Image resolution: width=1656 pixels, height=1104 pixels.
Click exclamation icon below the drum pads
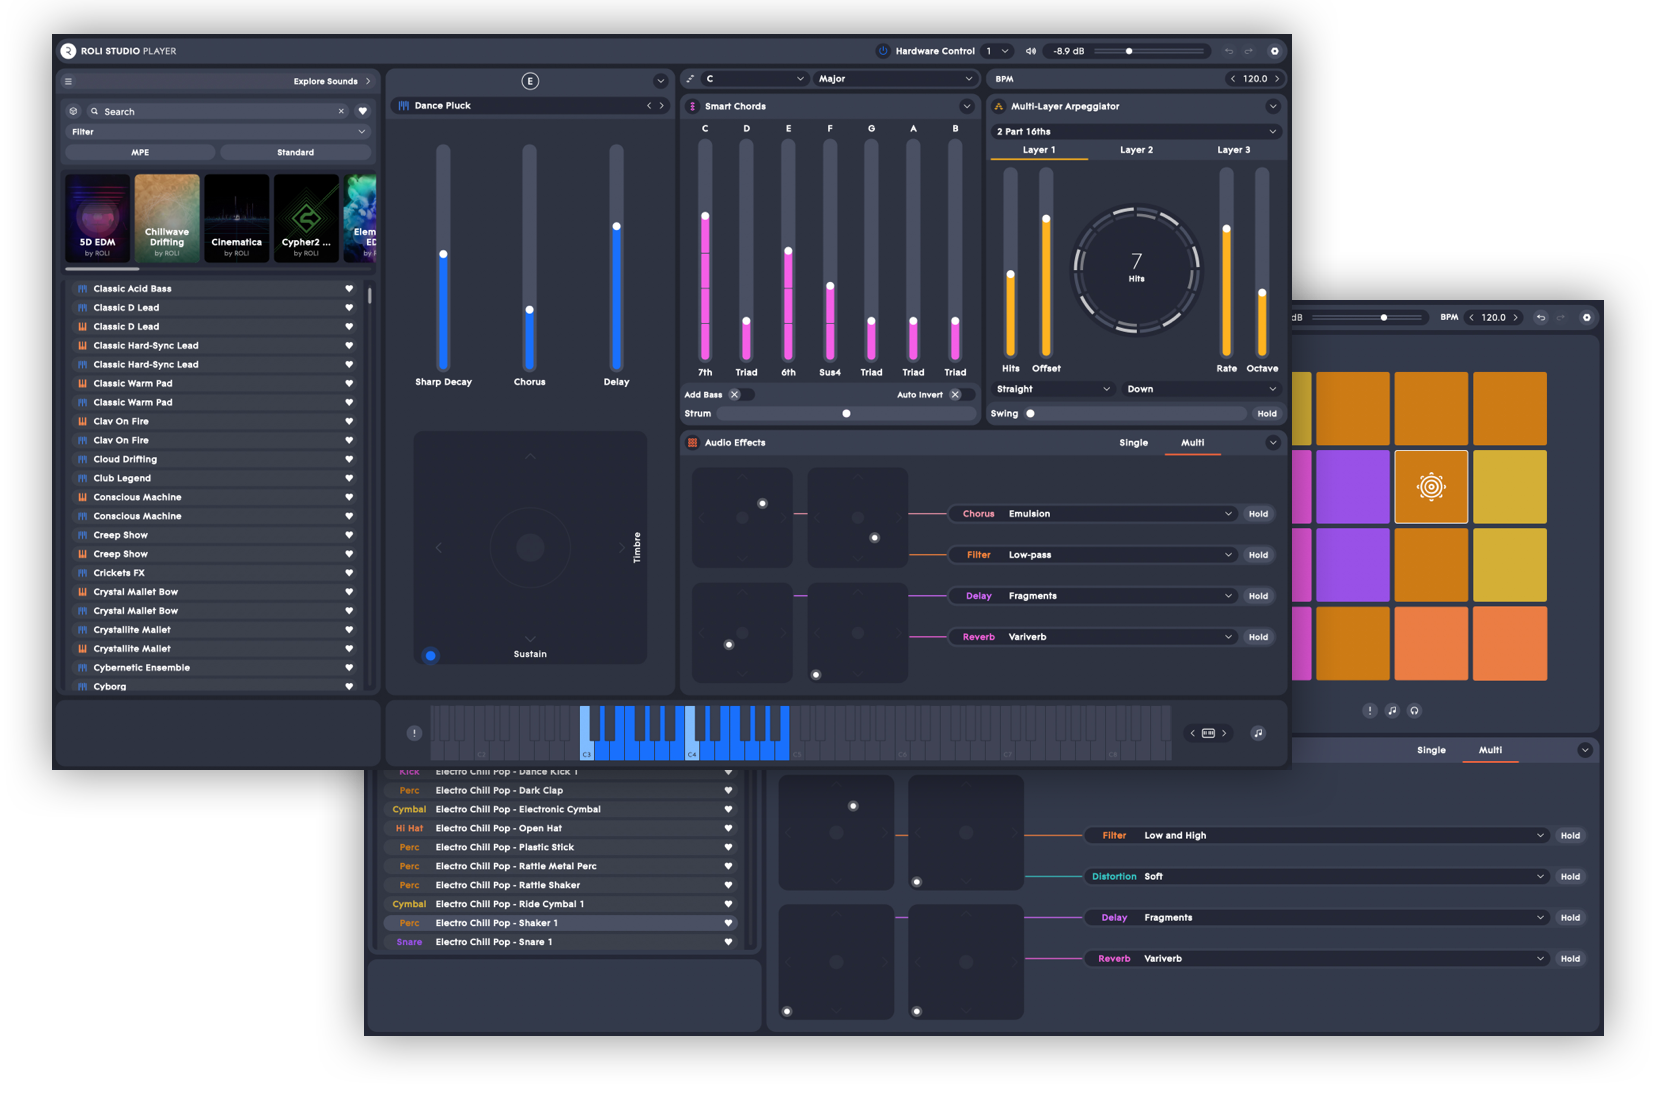(1370, 710)
